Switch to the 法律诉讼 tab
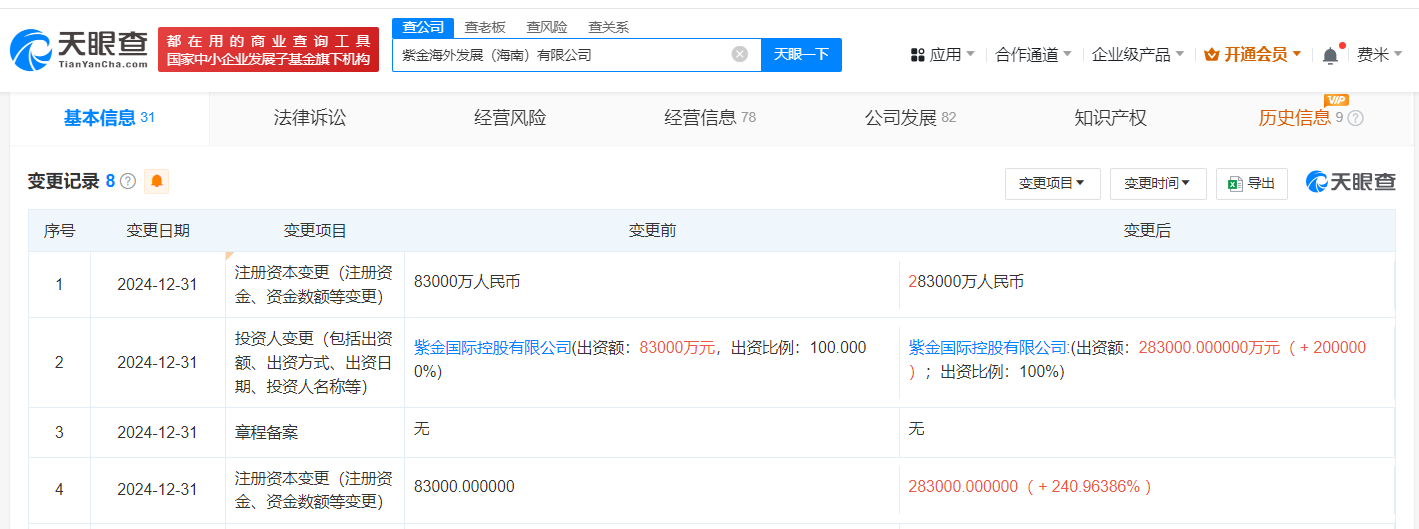This screenshot has width=1419, height=529. [x=310, y=118]
